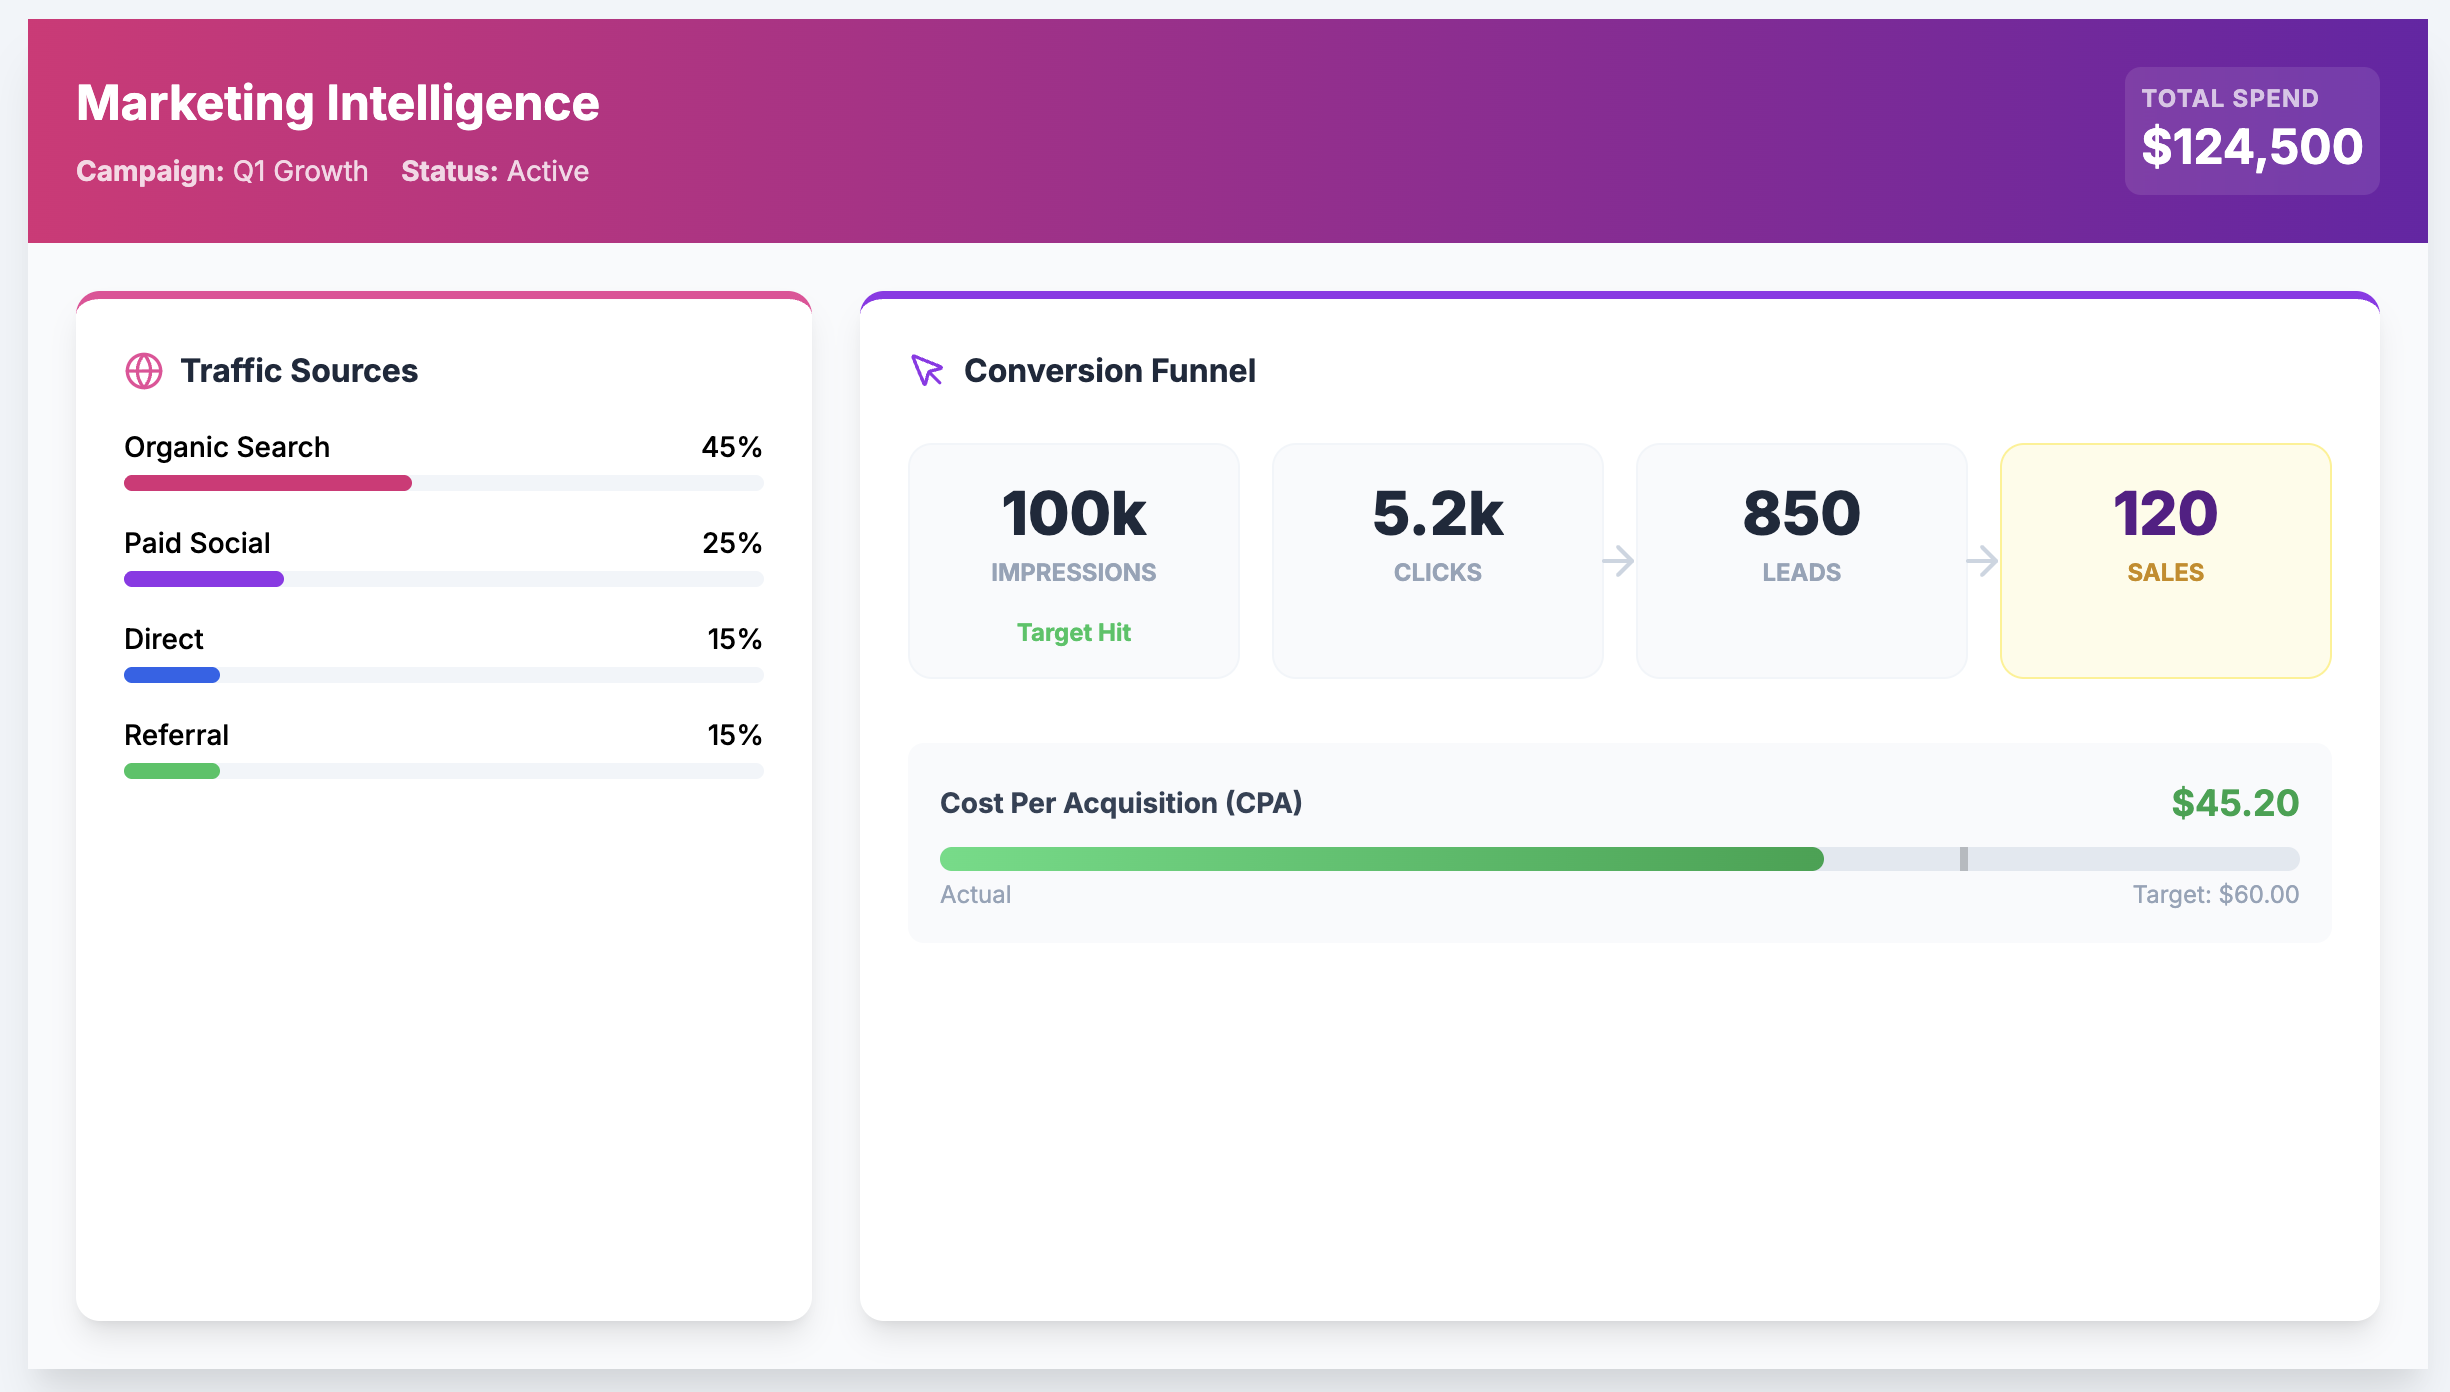Click the $45.20 CPA value

tap(2234, 802)
